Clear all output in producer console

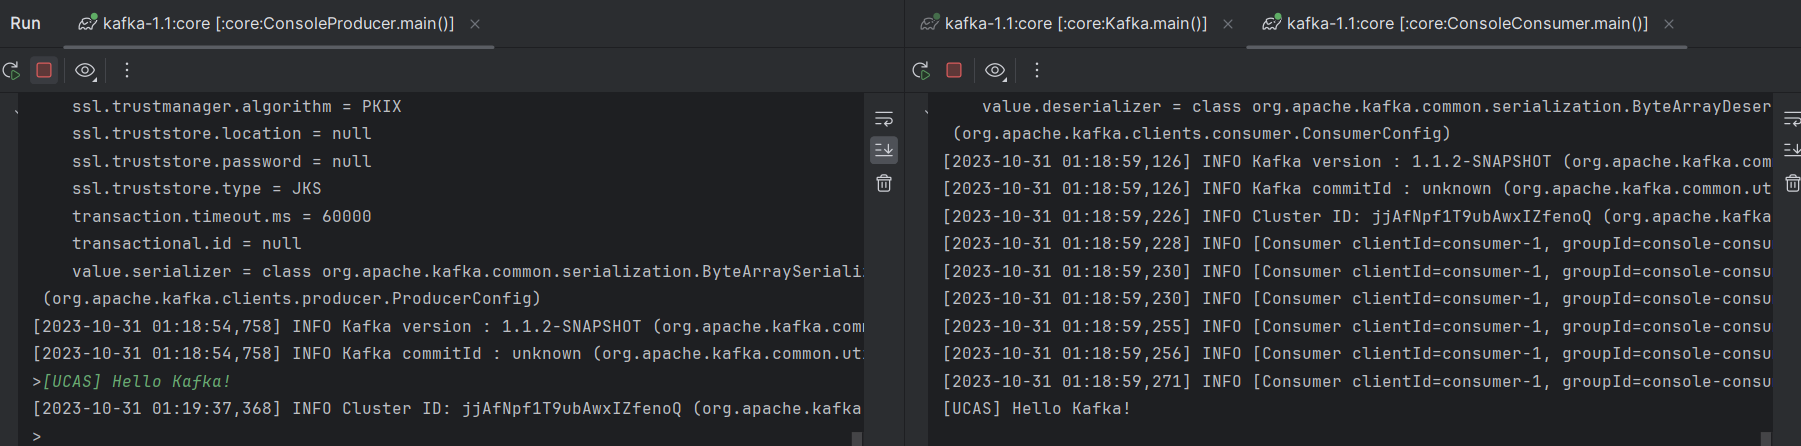click(884, 183)
